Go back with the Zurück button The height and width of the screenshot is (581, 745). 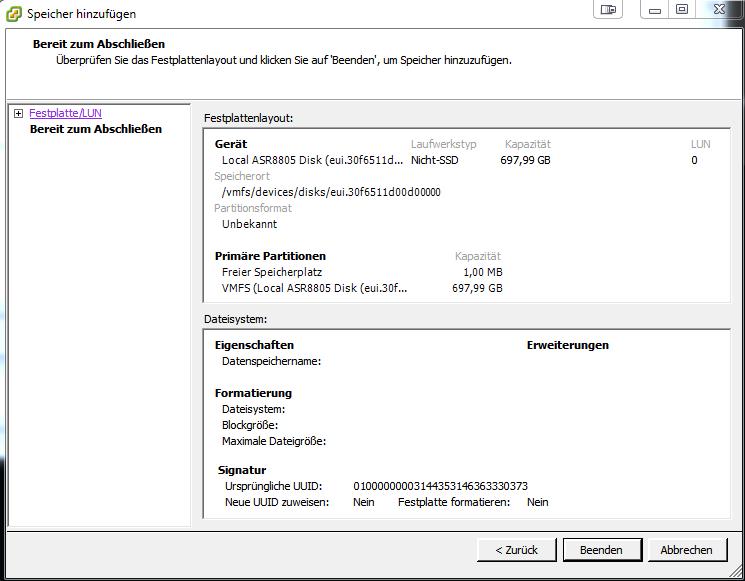[x=516, y=550]
